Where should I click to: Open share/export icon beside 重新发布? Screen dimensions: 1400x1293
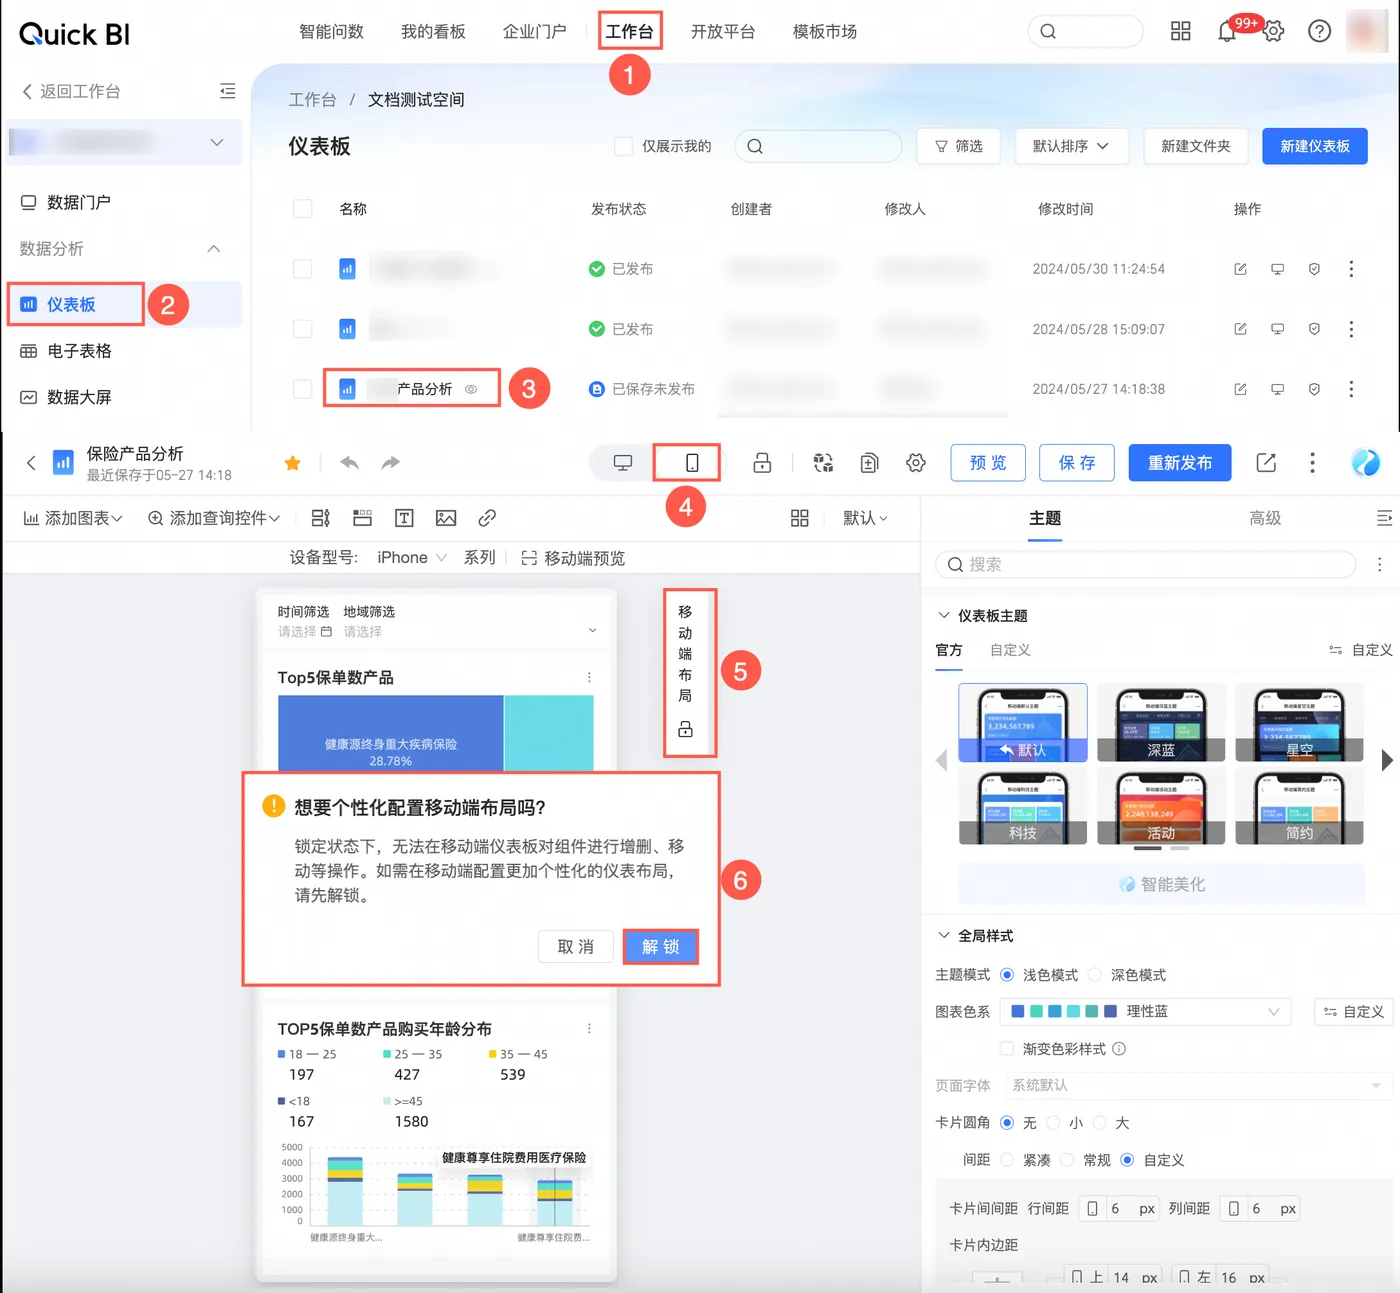point(1266,463)
